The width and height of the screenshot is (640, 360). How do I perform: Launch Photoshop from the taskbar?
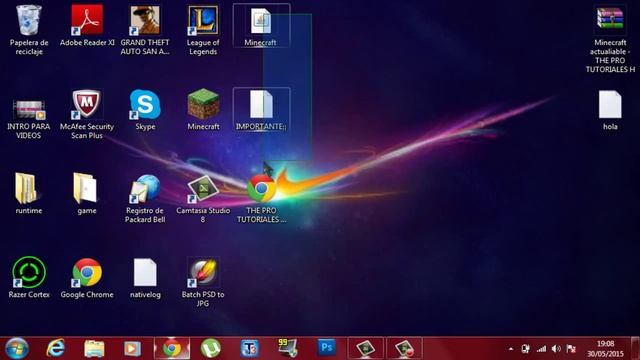click(x=327, y=348)
